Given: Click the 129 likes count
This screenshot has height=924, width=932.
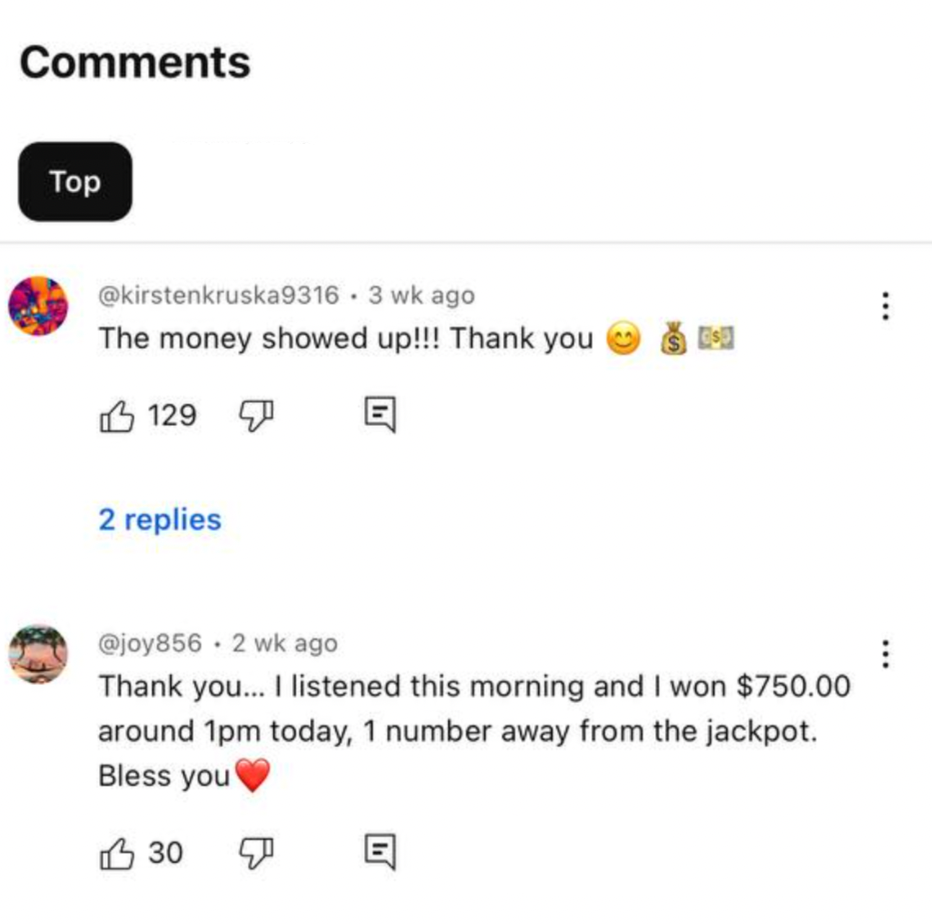Looking at the screenshot, I should (x=172, y=415).
